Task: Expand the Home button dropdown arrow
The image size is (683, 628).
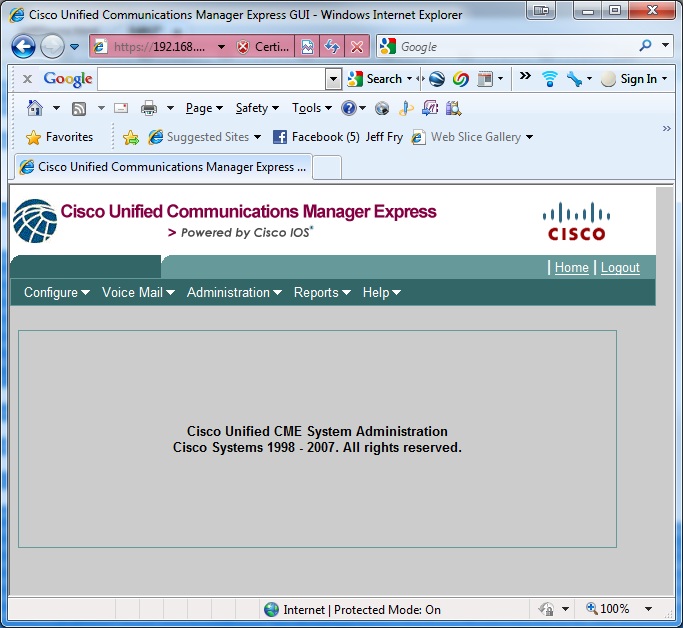Action: [56, 108]
